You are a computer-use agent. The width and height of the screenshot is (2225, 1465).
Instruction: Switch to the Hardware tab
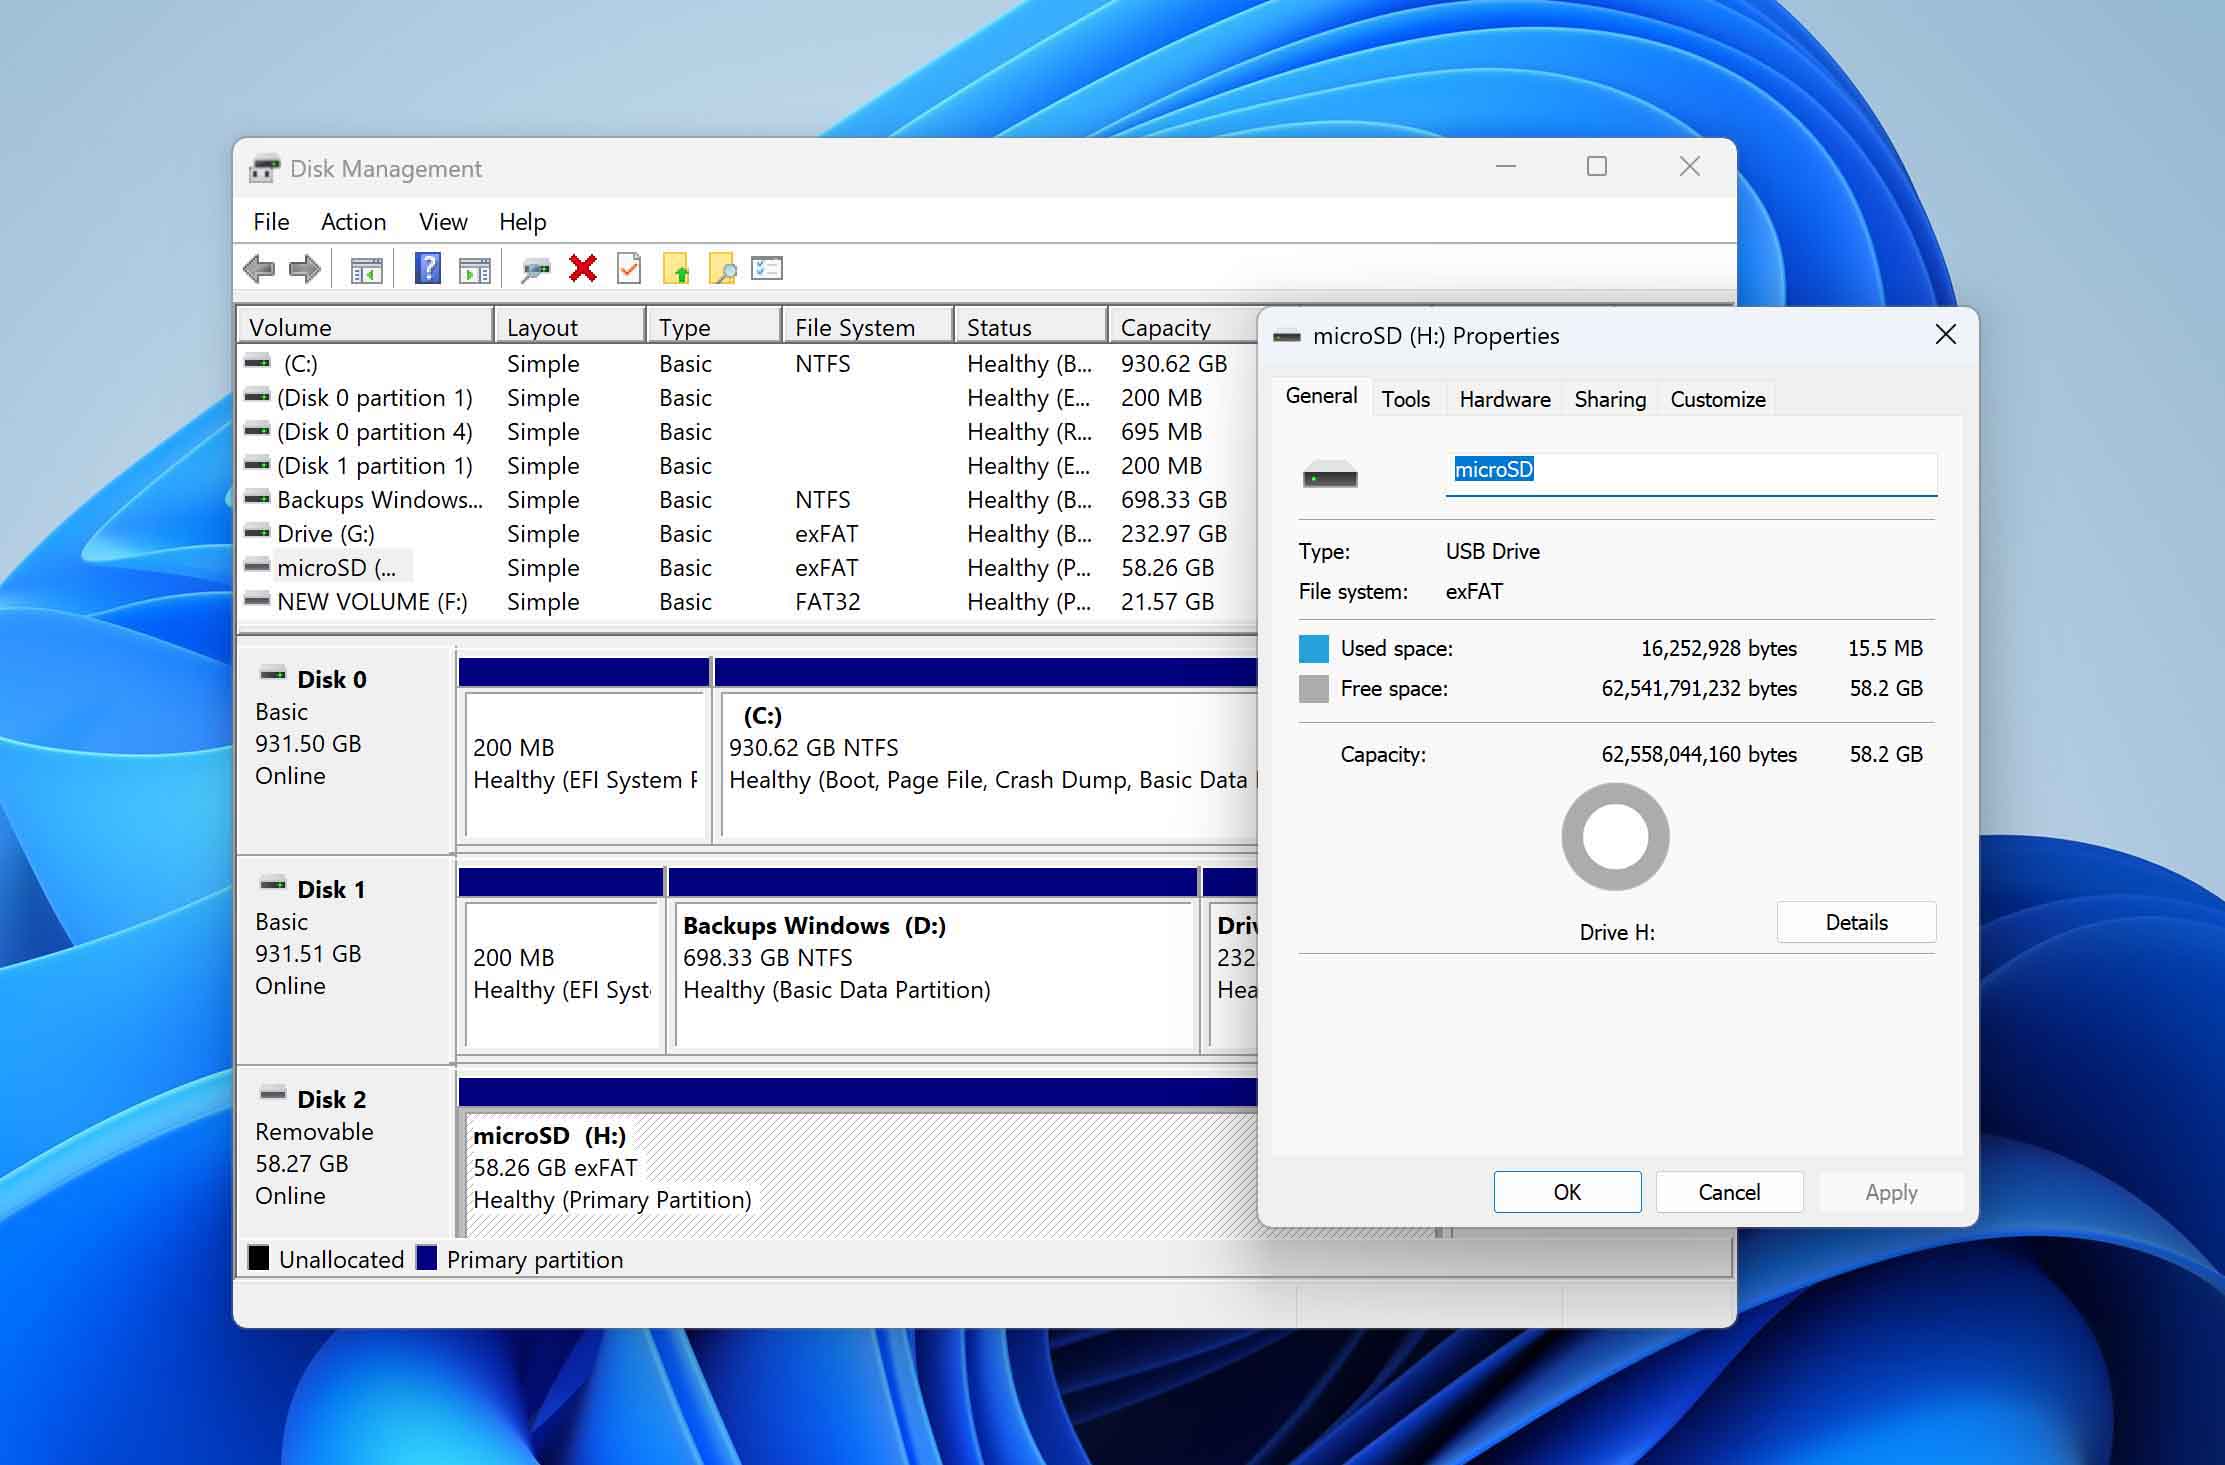pyautogui.click(x=1504, y=399)
